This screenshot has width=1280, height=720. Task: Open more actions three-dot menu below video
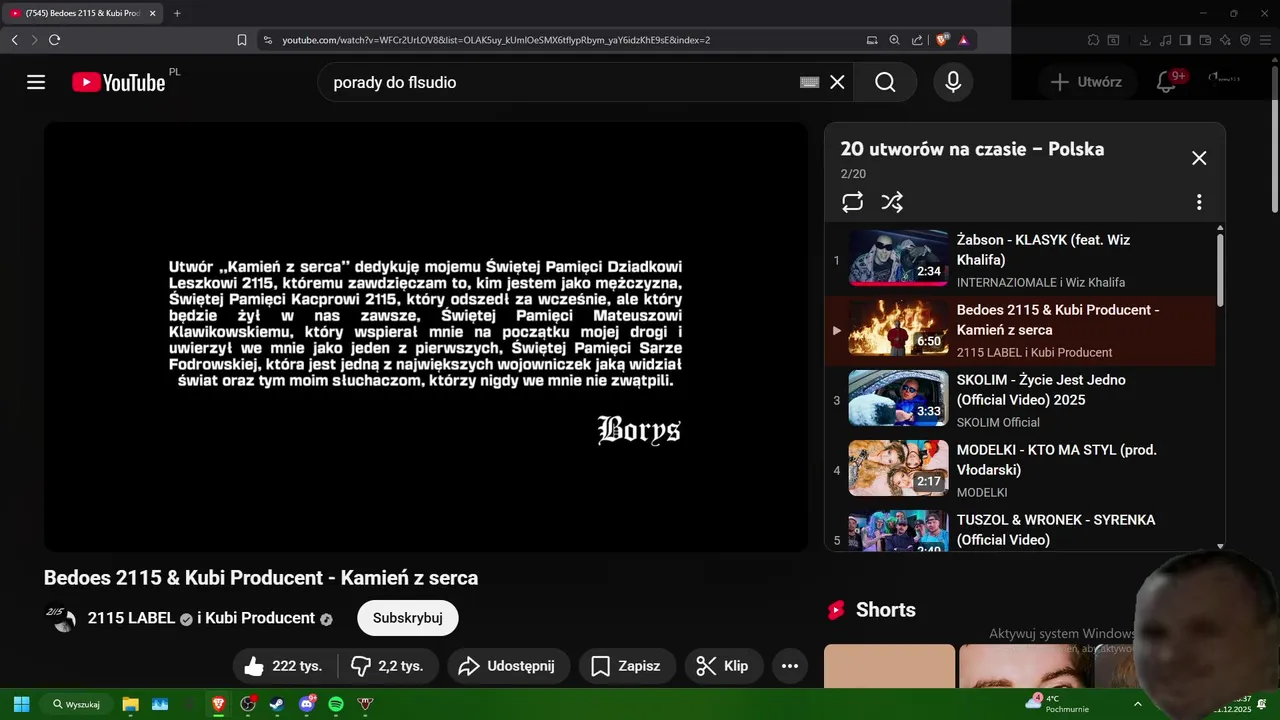[790, 666]
